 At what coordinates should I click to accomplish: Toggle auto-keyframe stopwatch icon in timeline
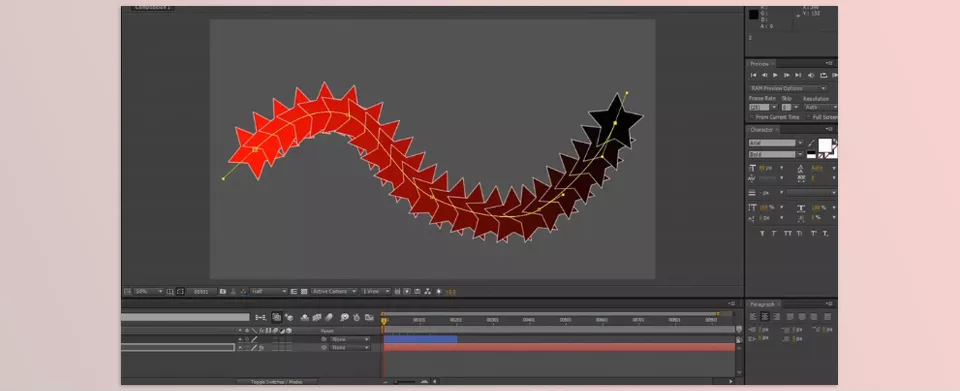click(356, 318)
